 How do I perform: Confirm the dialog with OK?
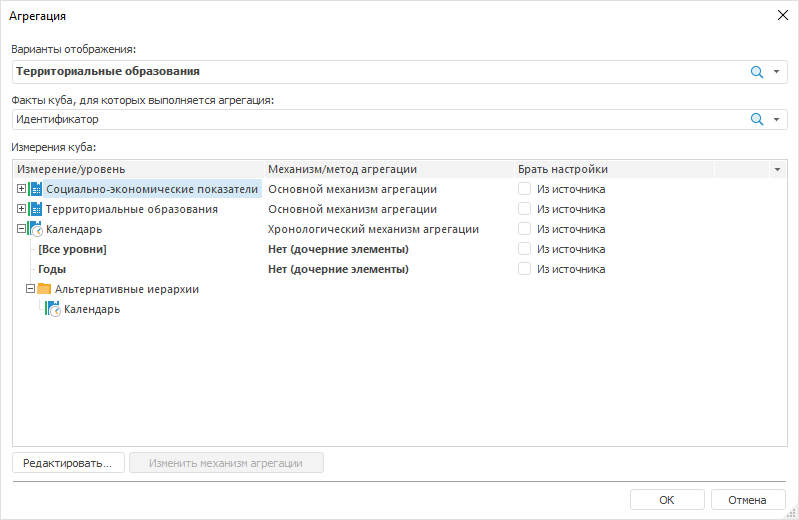point(666,500)
